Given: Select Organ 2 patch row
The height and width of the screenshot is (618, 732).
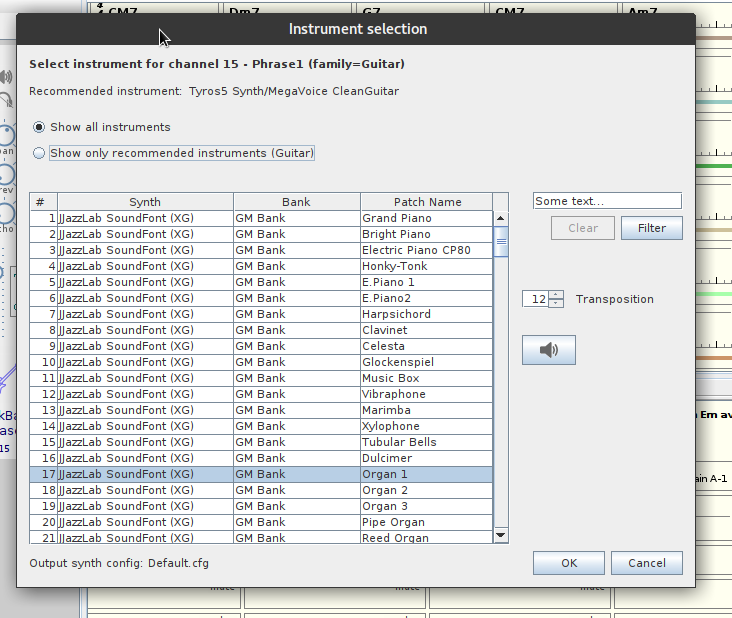Looking at the screenshot, I should click(x=261, y=490).
